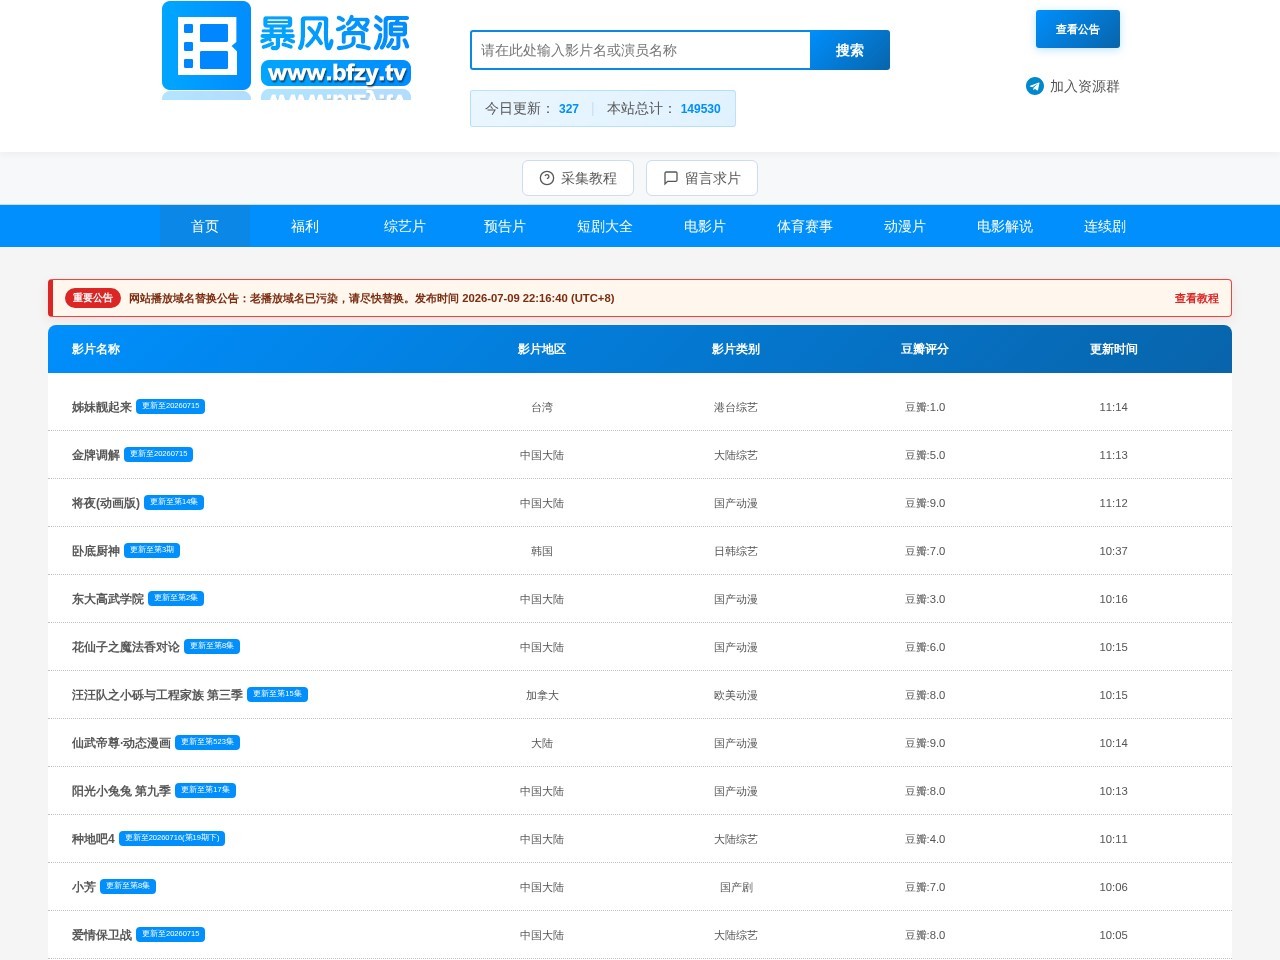The height and width of the screenshot is (960, 1280).
Task: Open the 留言求片 button
Action: (702, 178)
